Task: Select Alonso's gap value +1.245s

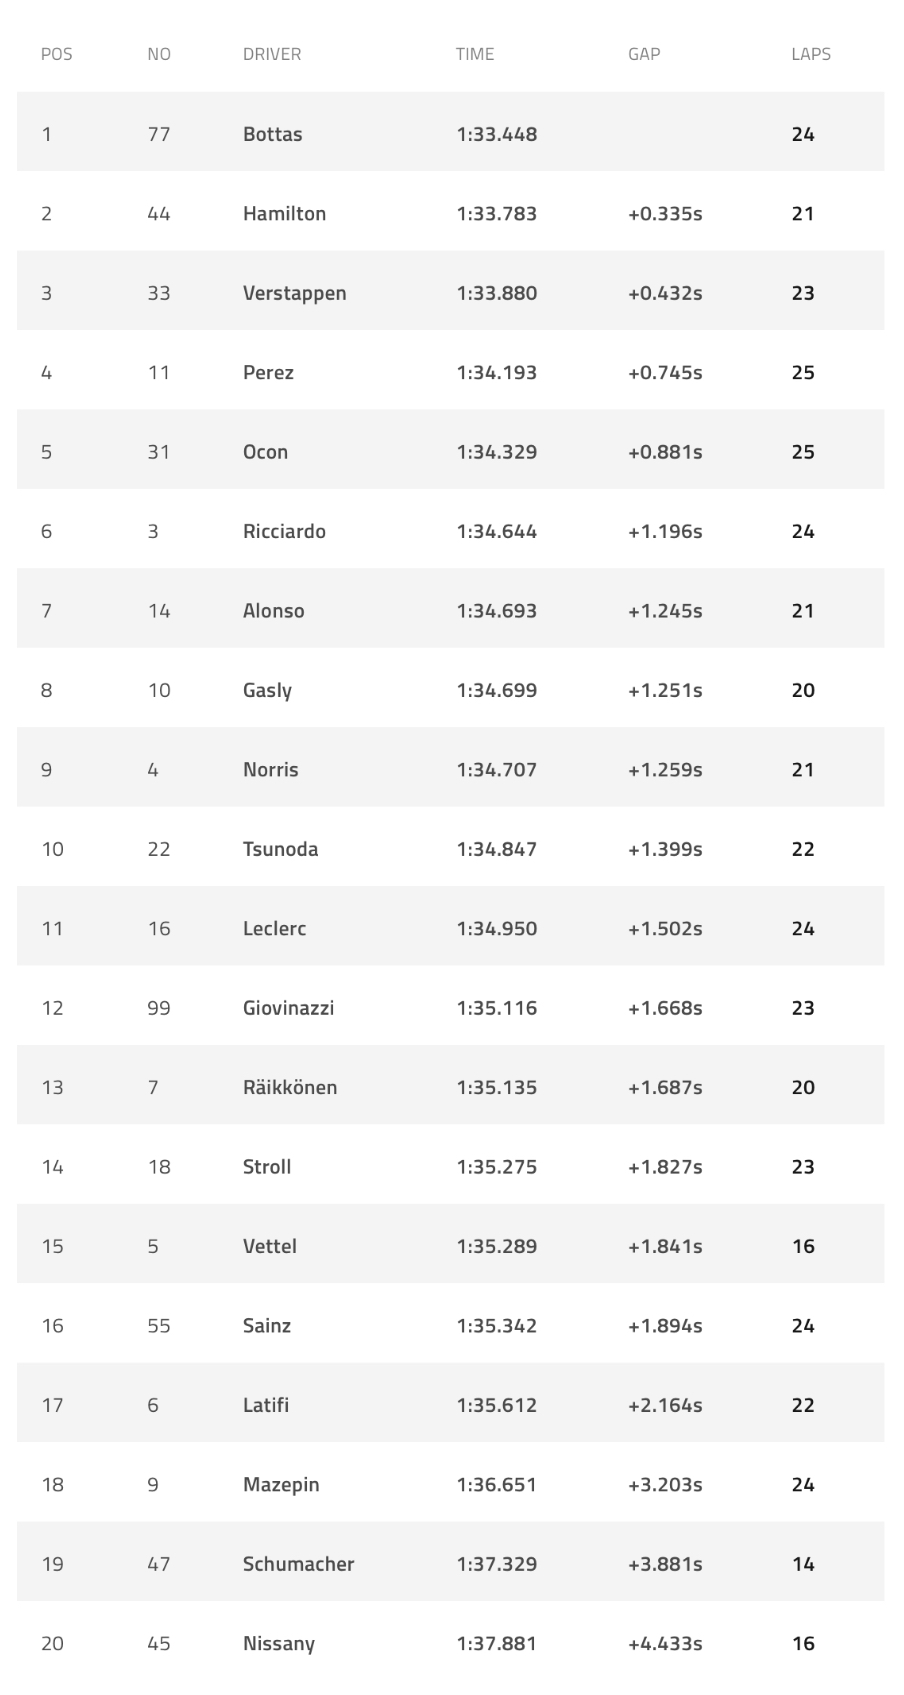Action: (665, 611)
